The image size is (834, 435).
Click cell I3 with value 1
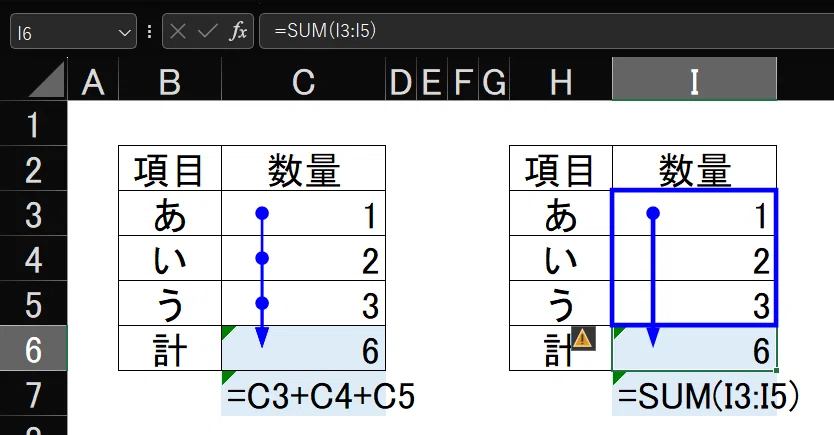(x=694, y=214)
